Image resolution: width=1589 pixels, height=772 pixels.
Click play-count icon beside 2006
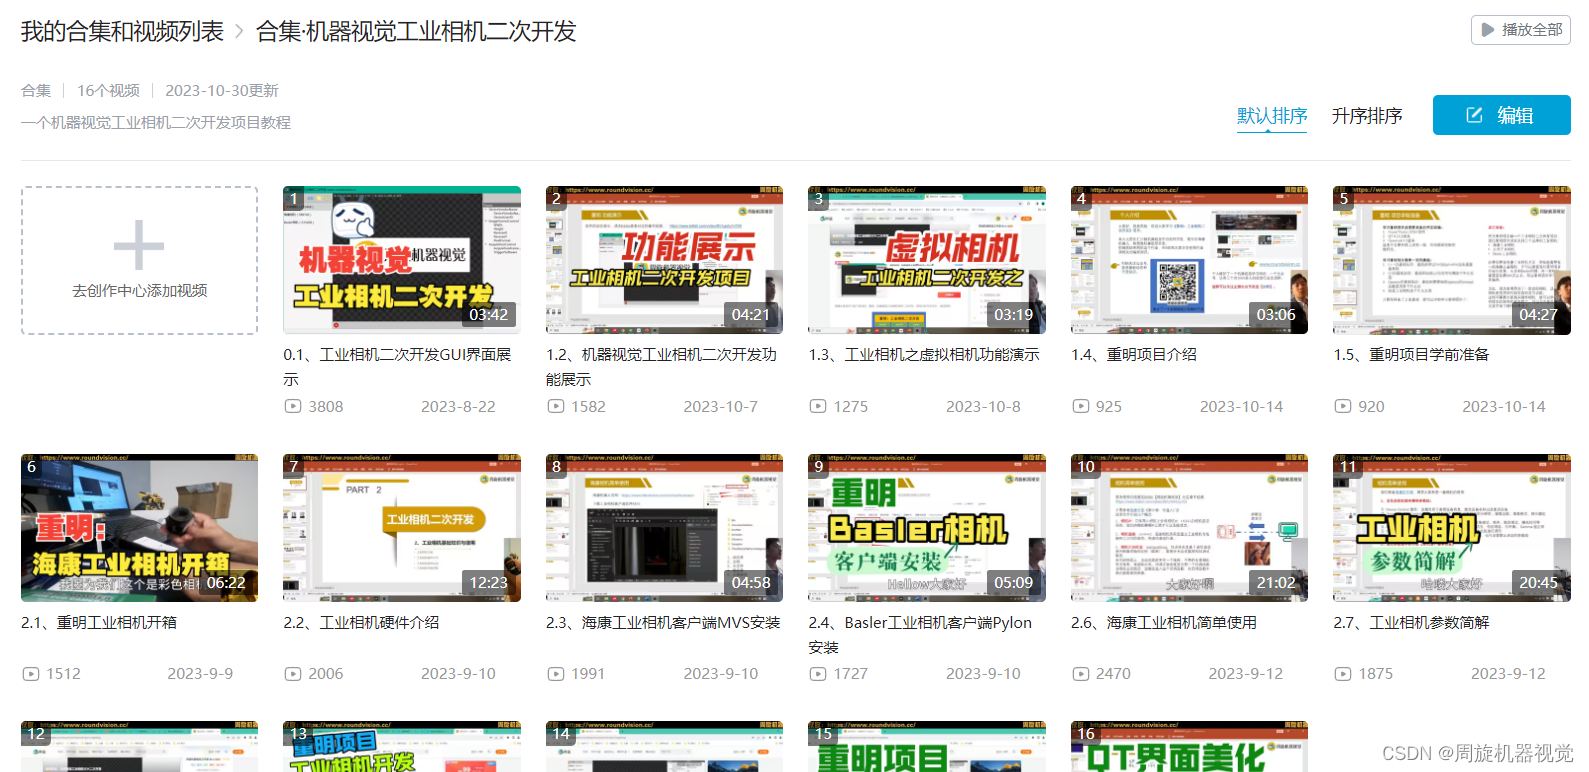click(293, 674)
